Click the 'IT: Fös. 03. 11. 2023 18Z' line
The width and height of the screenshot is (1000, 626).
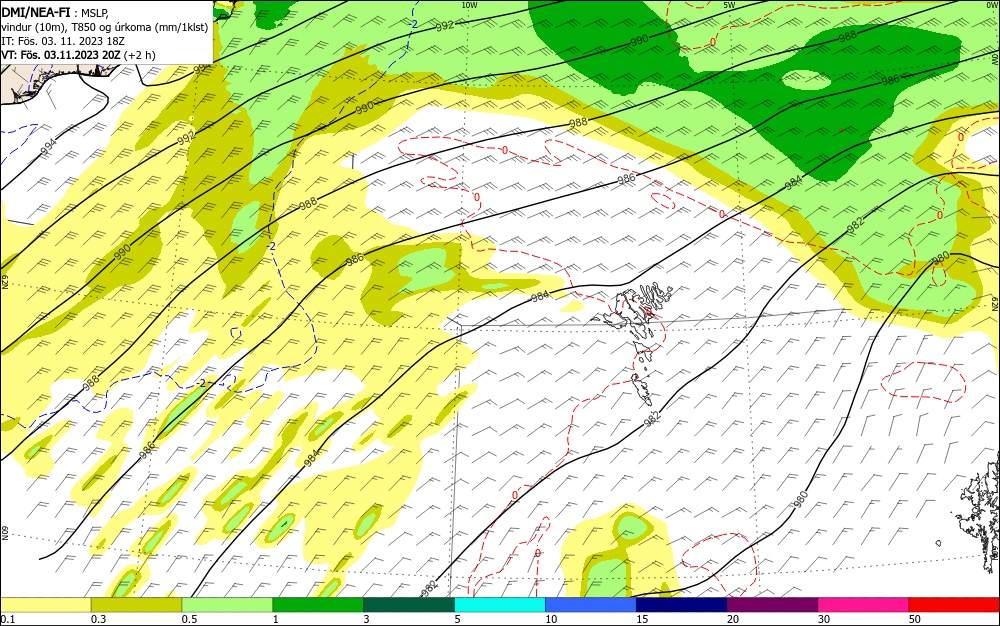click(x=63, y=41)
